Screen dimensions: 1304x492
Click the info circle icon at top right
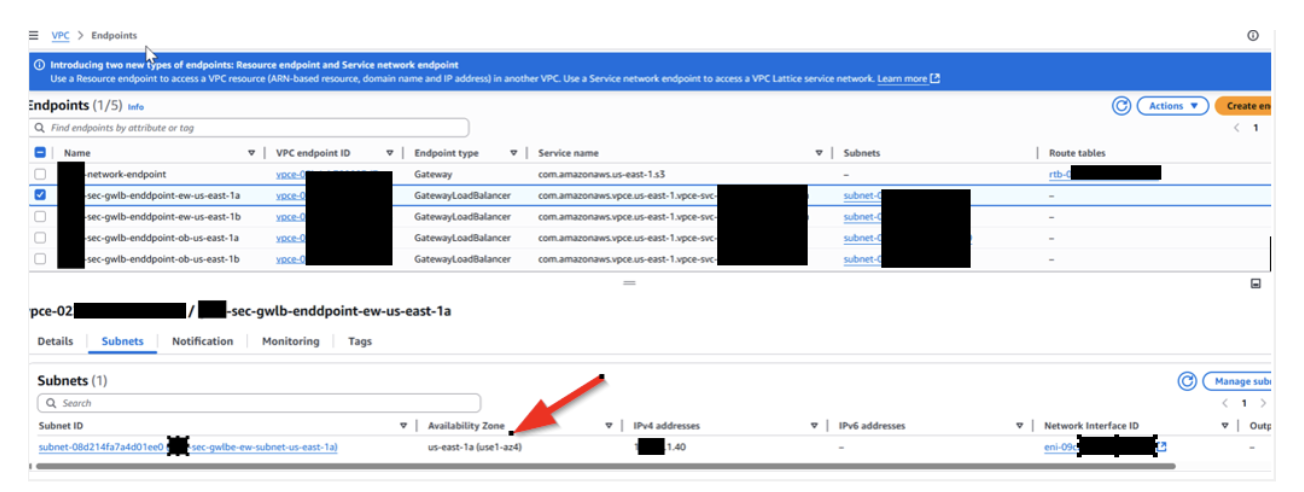1252,35
